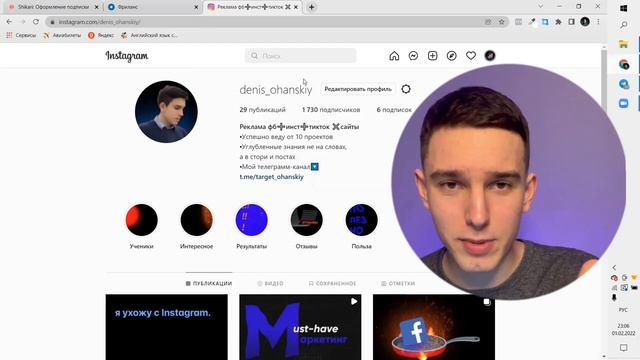Toggle Chrome side panel icon
The height and width of the screenshot is (360, 640).
click(571, 22)
